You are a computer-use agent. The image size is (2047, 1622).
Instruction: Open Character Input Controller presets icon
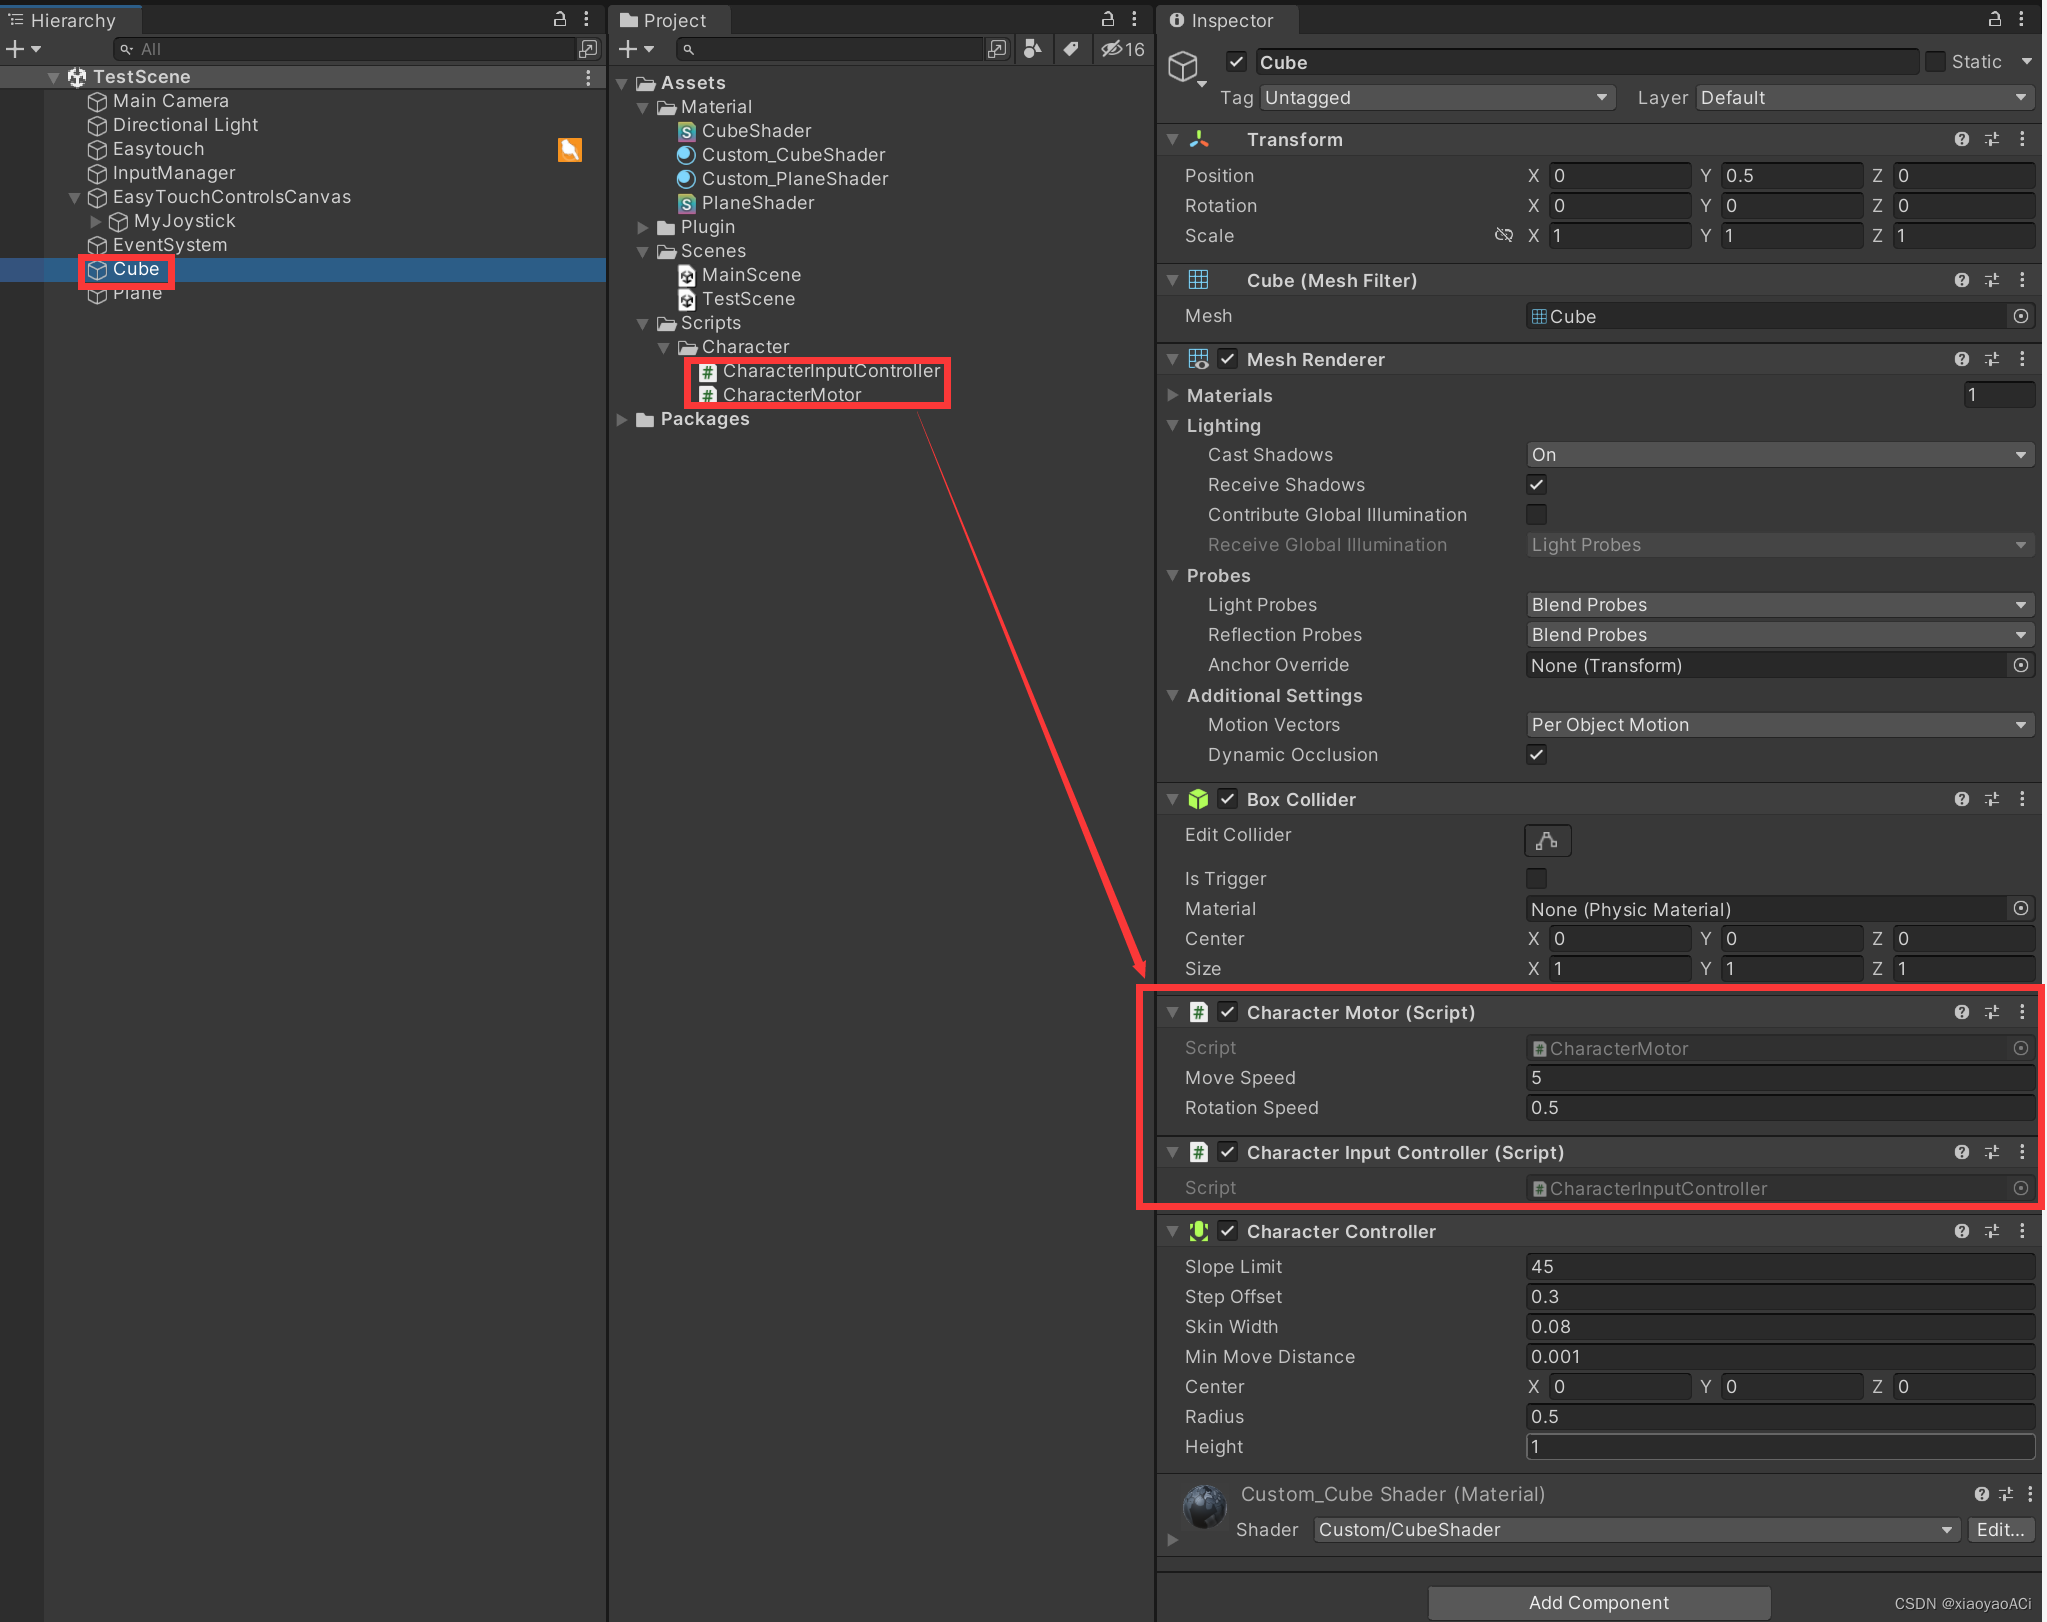(1992, 1152)
